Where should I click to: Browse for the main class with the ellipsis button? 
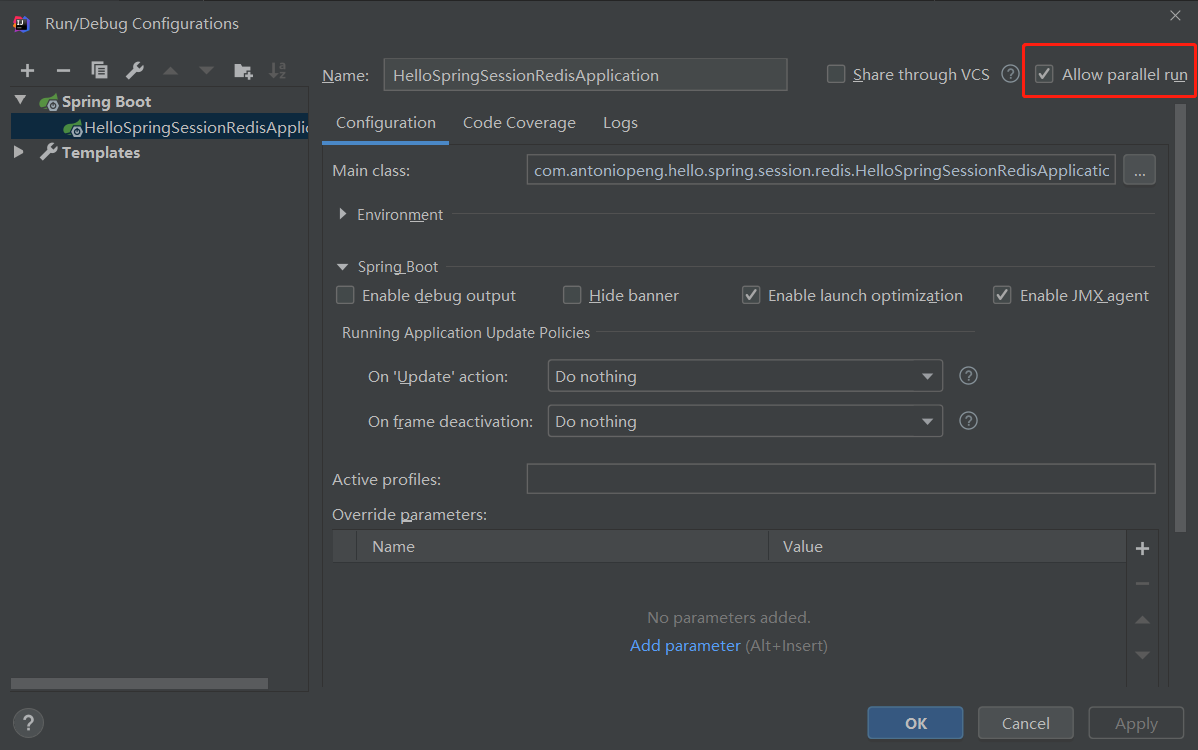[1139, 170]
